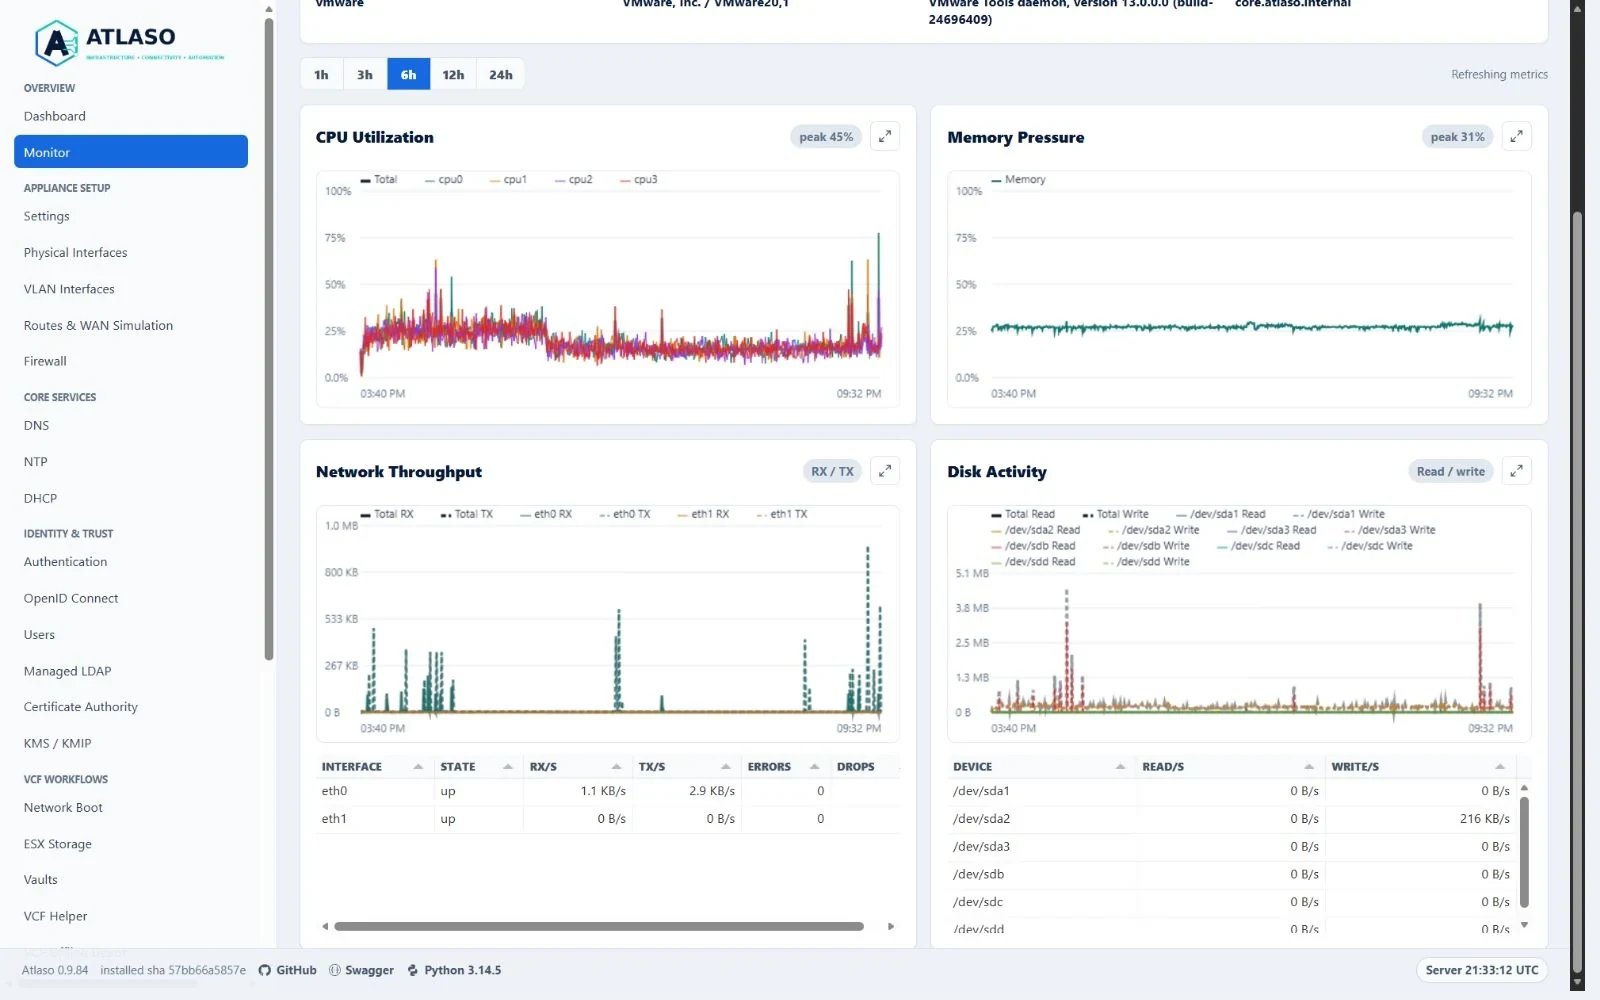Select the eth0 interface row
Image resolution: width=1600 pixels, height=1000 pixels.
pos(608,791)
